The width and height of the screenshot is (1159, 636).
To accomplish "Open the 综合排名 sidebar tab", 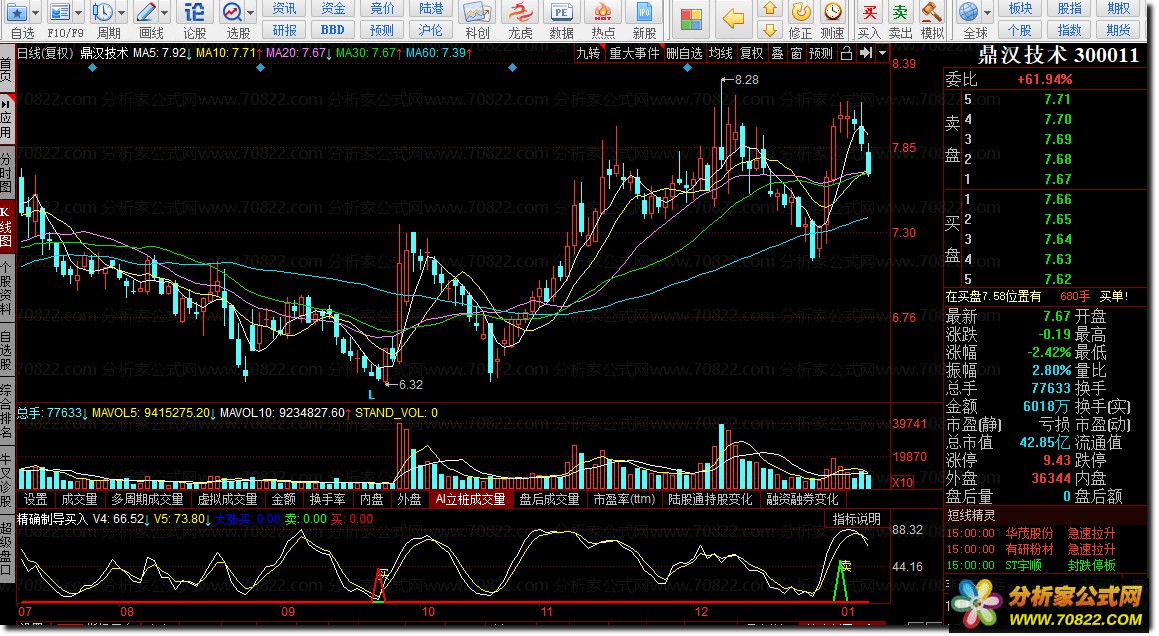I will tap(7, 410).
